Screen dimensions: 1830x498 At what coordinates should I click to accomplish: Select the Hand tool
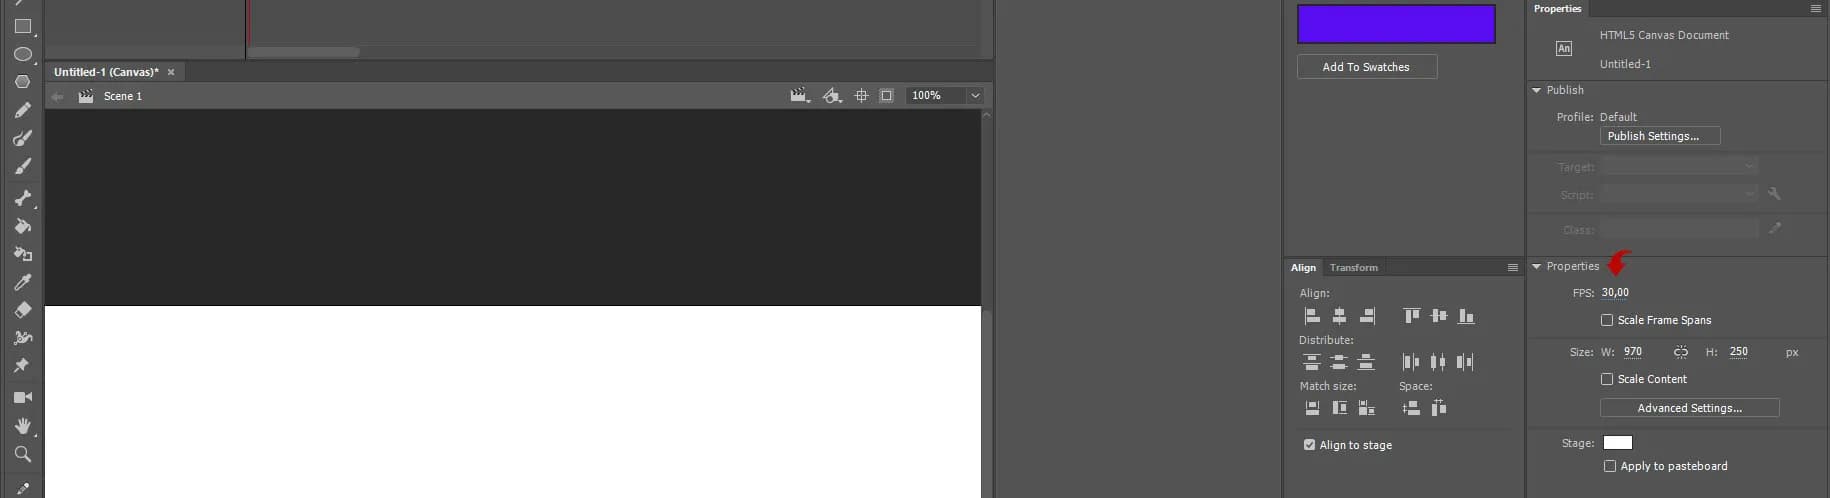[22, 426]
